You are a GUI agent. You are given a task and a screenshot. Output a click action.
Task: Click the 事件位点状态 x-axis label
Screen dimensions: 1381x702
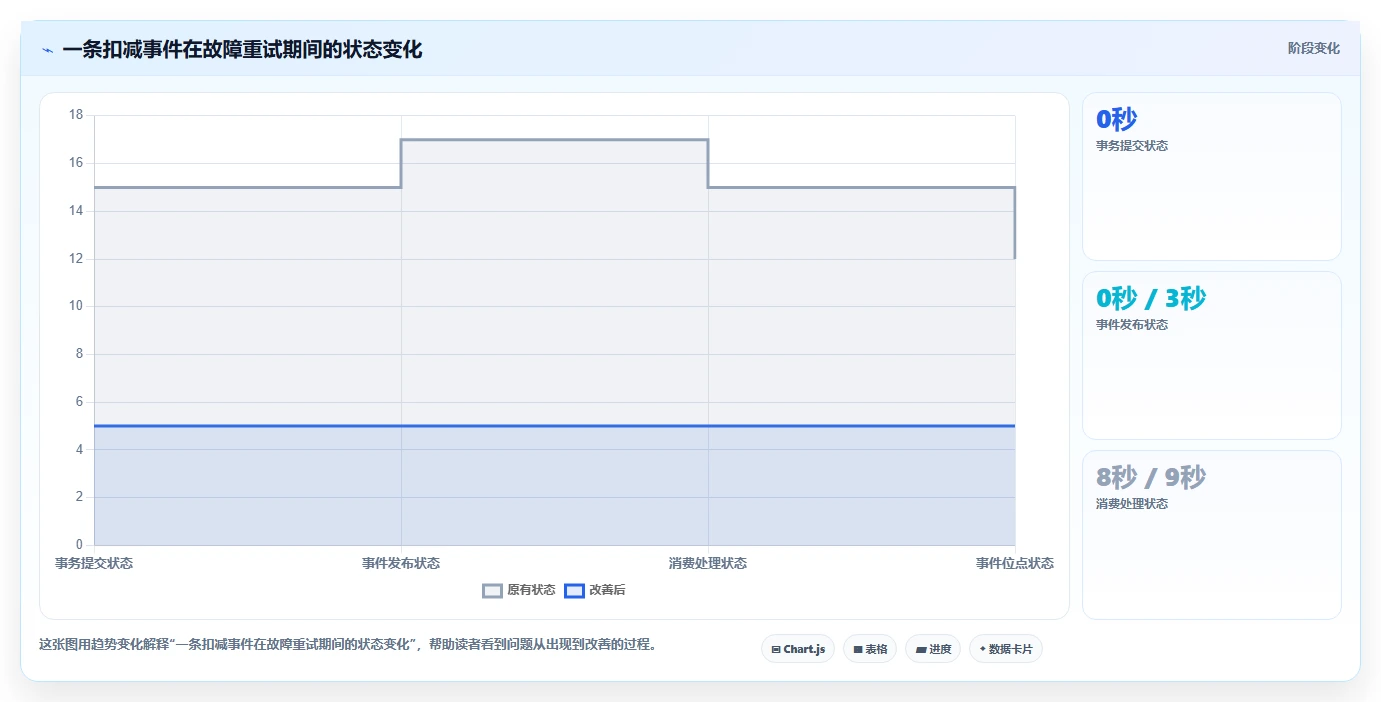coord(1015,563)
